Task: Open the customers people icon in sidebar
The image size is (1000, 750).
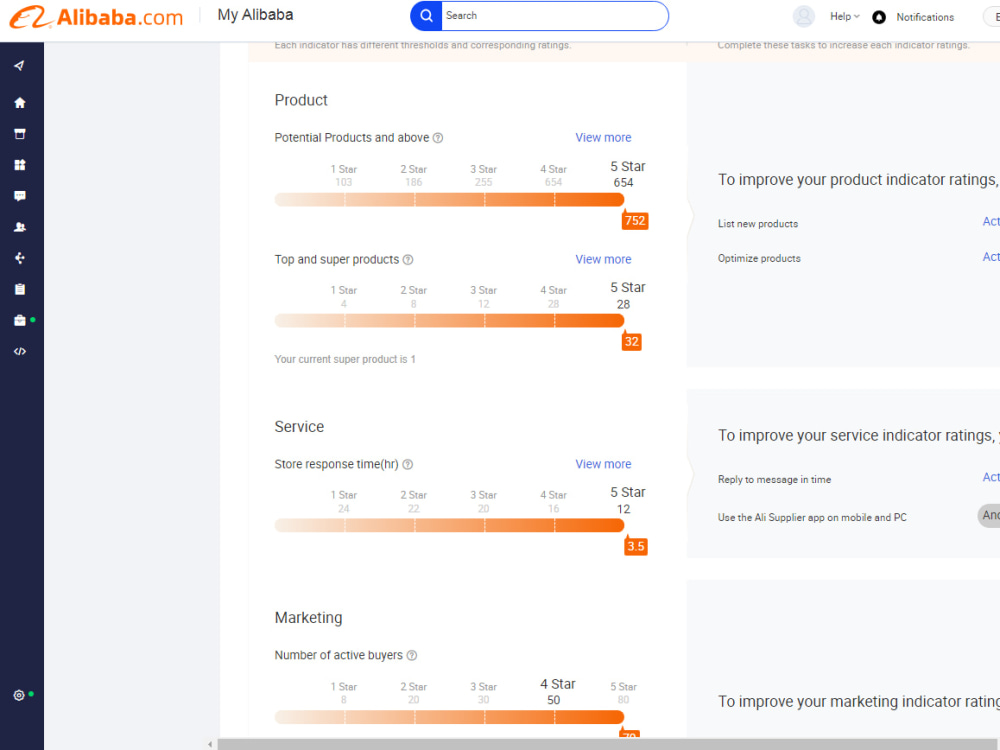Action: pos(20,227)
